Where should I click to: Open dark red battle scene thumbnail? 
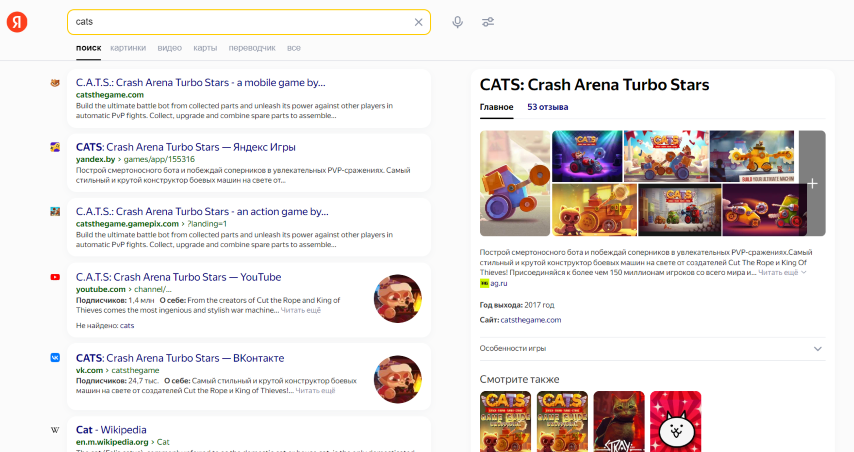tap(764, 210)
